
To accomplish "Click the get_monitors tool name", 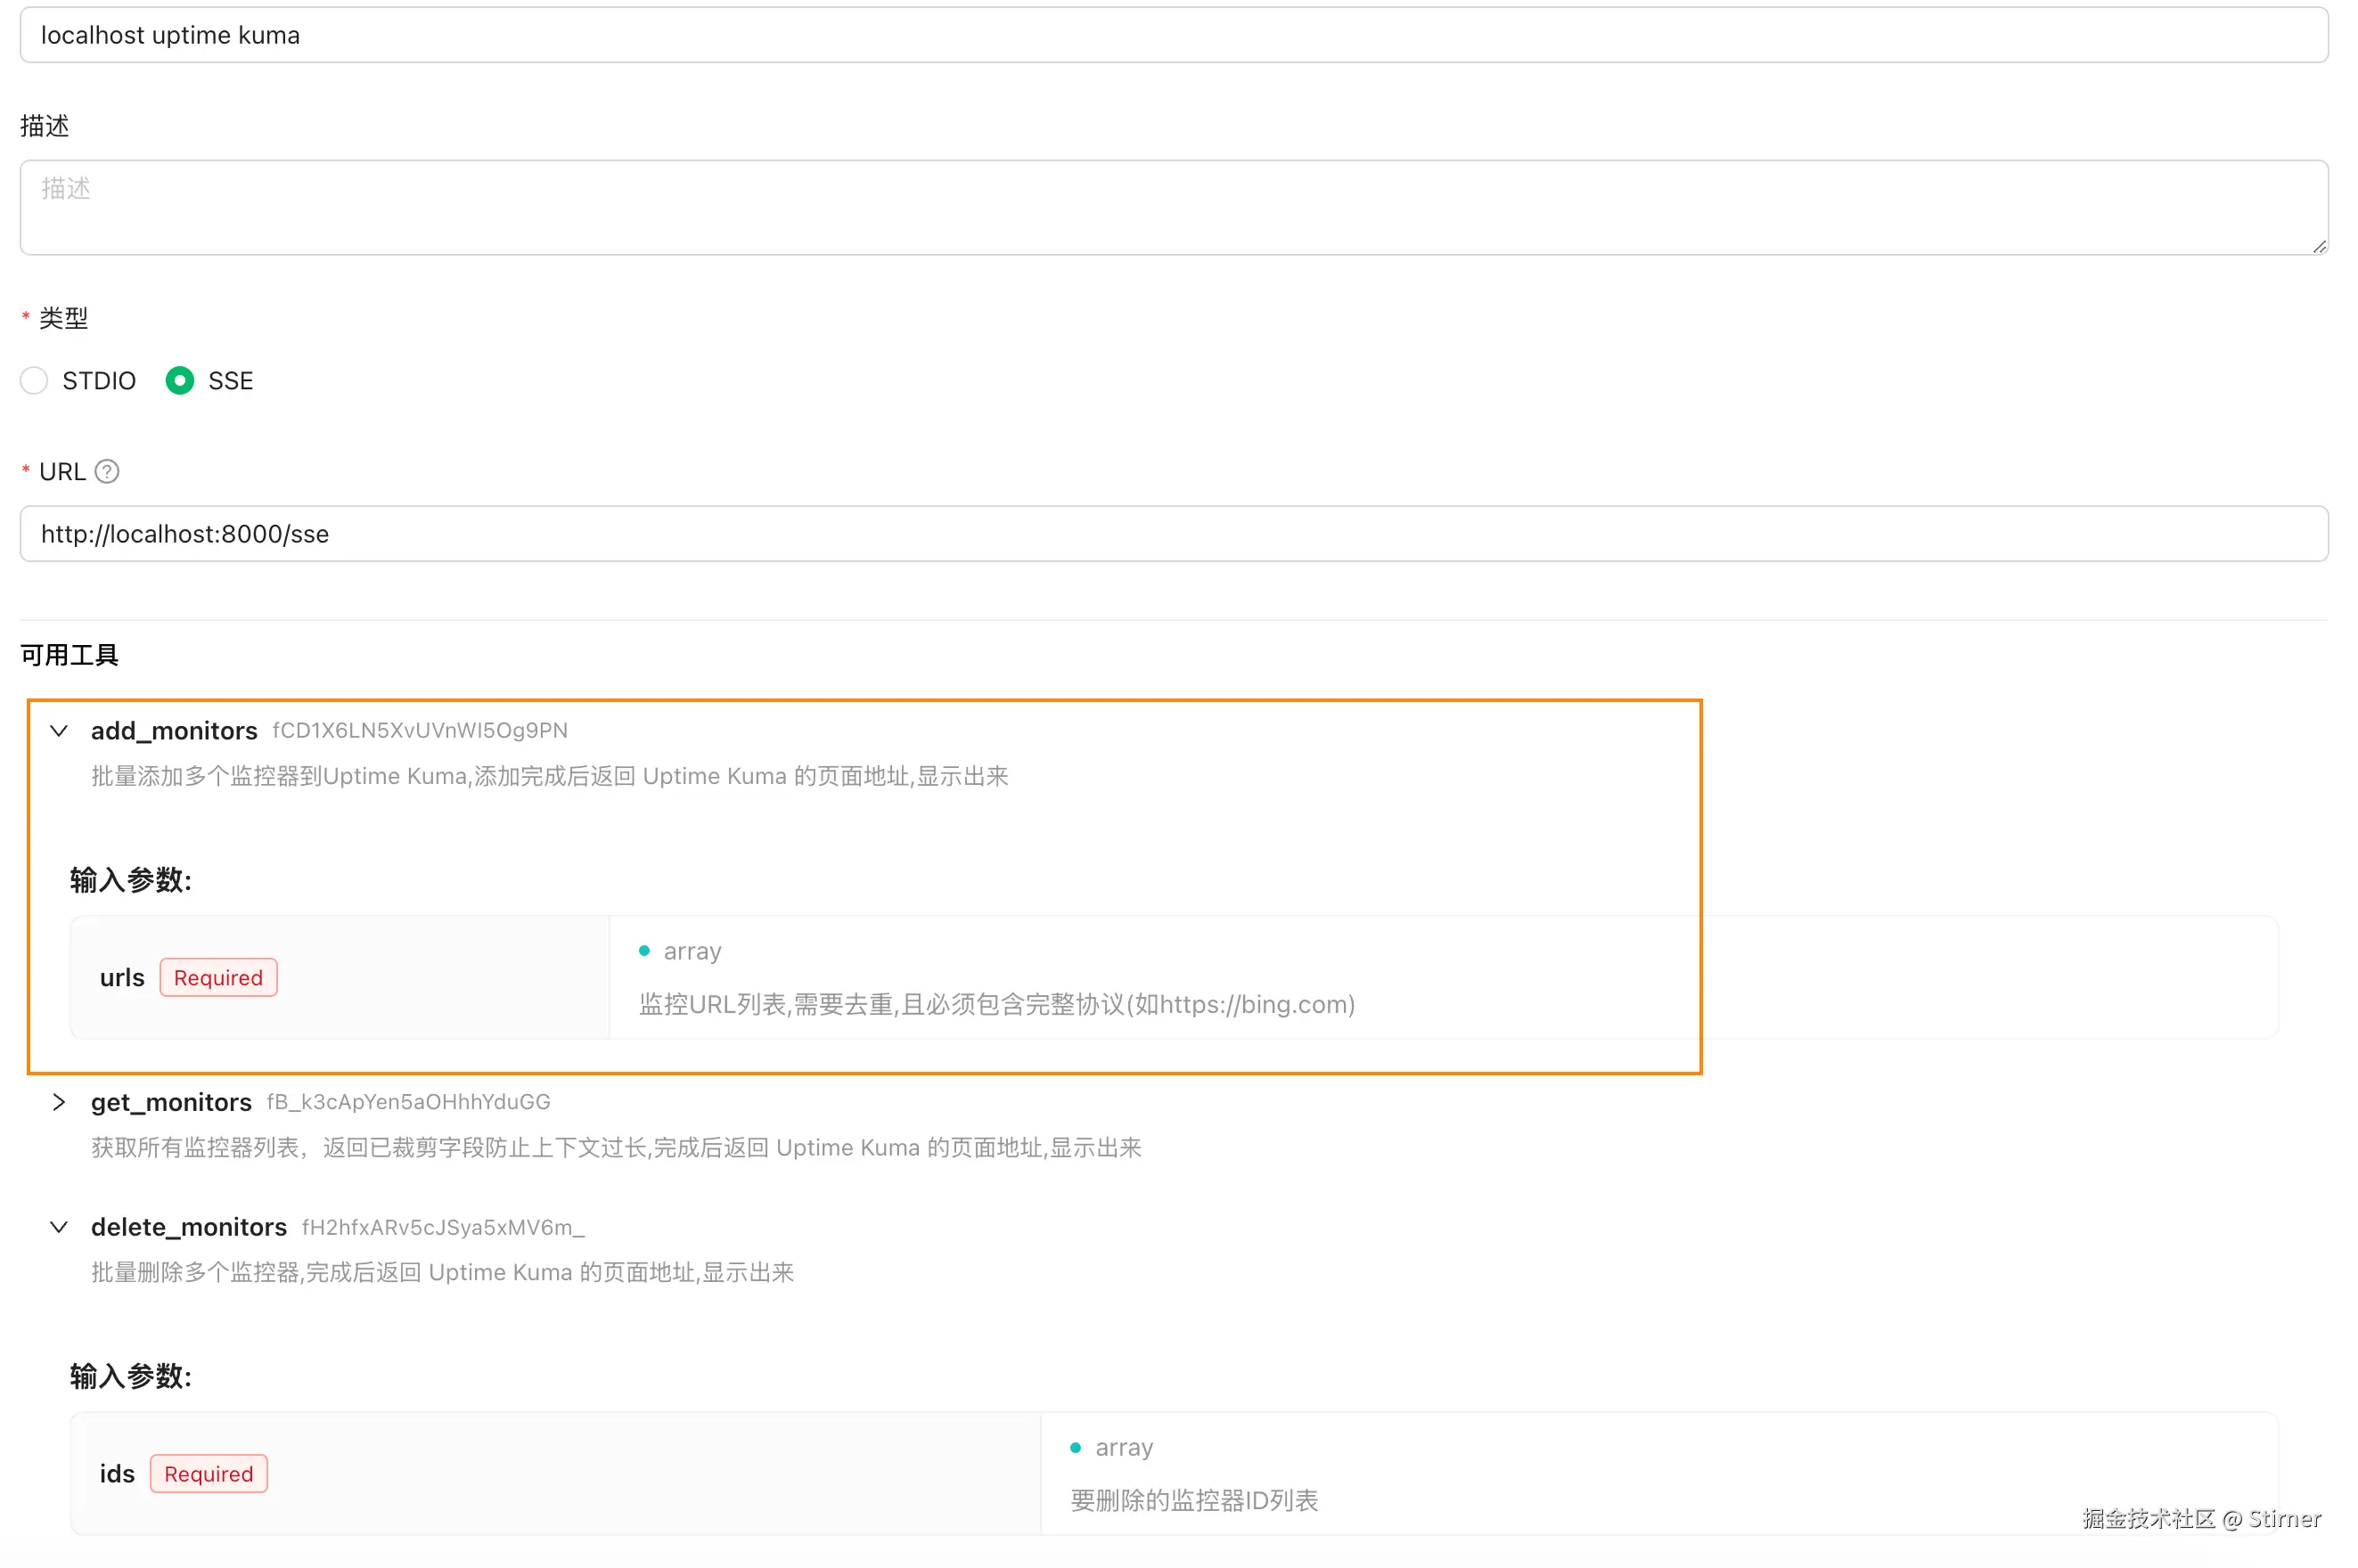I will (x=171, y=1102).
